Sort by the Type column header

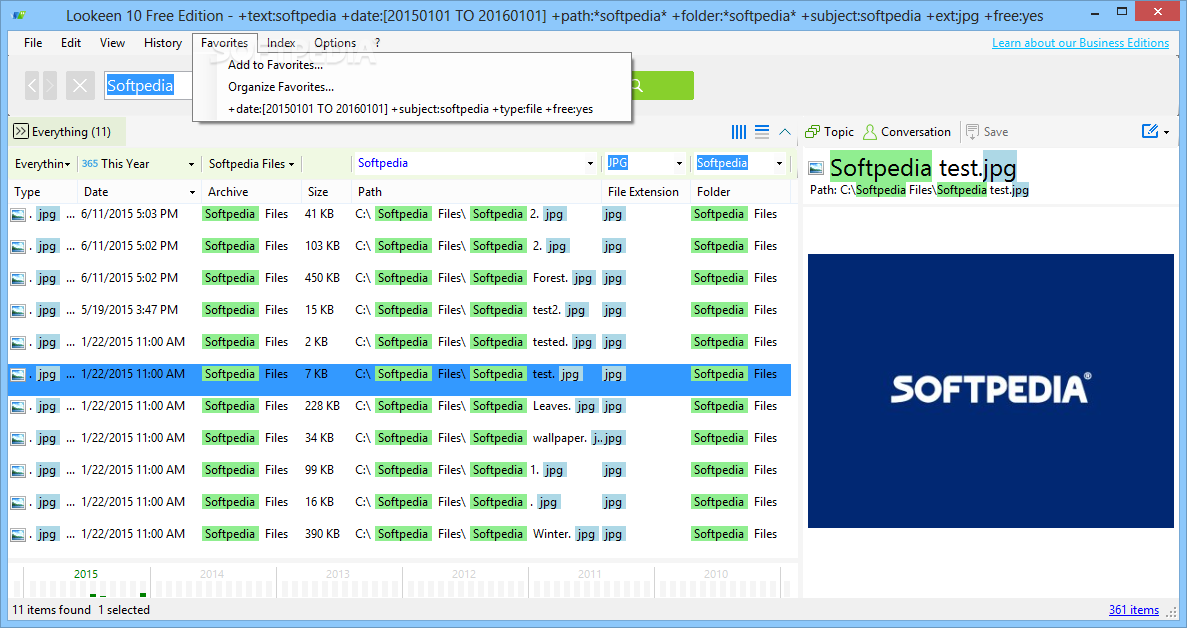point(43,192)
